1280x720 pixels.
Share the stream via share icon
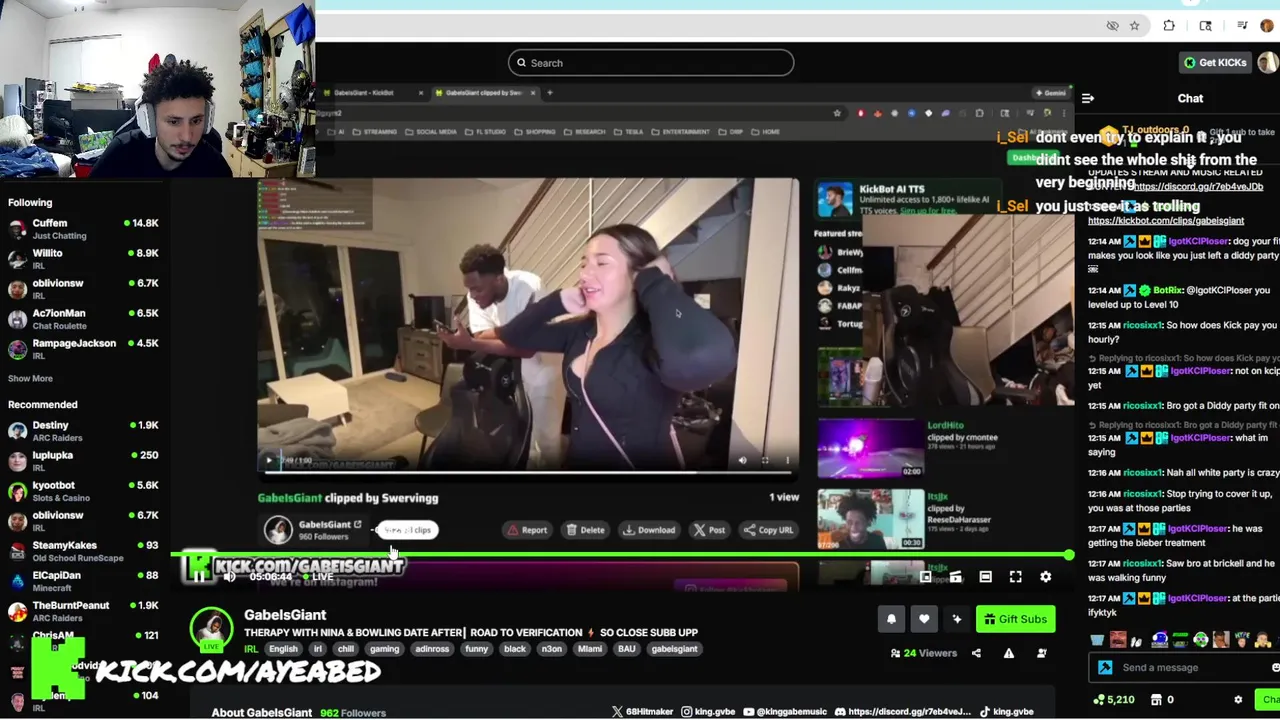coord(976,653)
